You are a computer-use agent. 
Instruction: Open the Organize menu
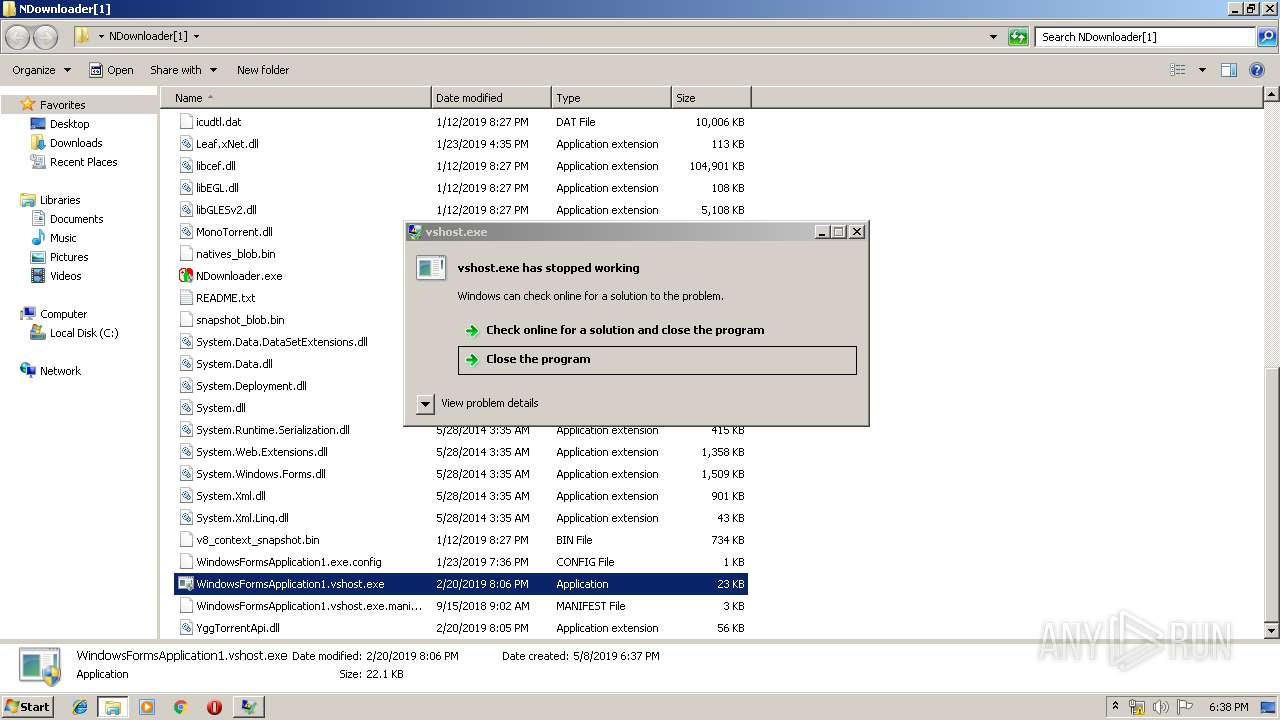tap(41, 70)
